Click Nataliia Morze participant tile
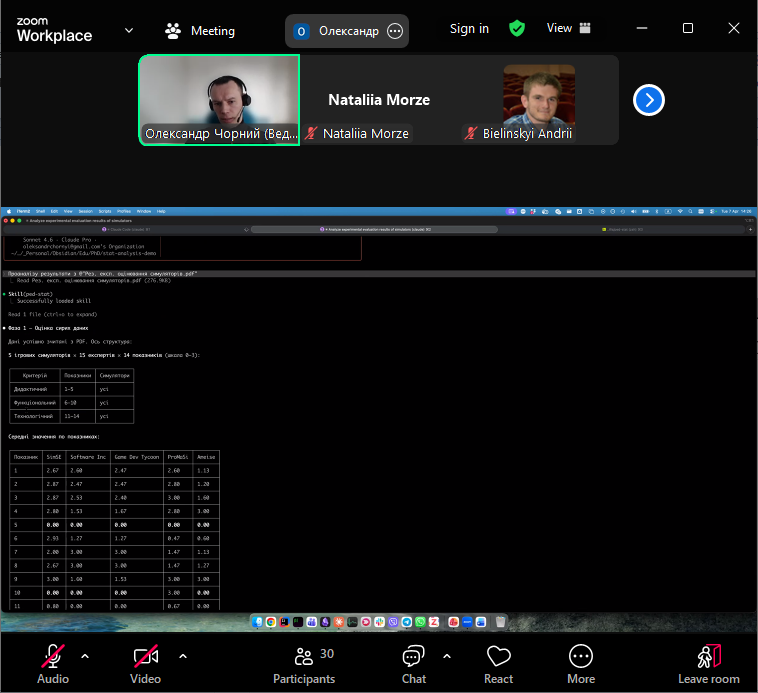This screenshot has height=693, width=758. point(379,100)
